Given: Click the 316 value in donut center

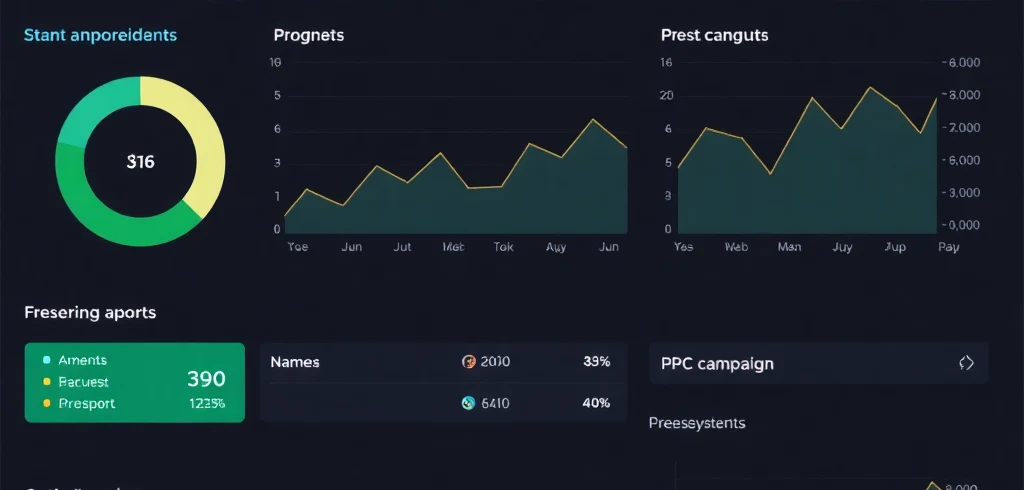Looking at the screenshot, I should pos(141,162).
